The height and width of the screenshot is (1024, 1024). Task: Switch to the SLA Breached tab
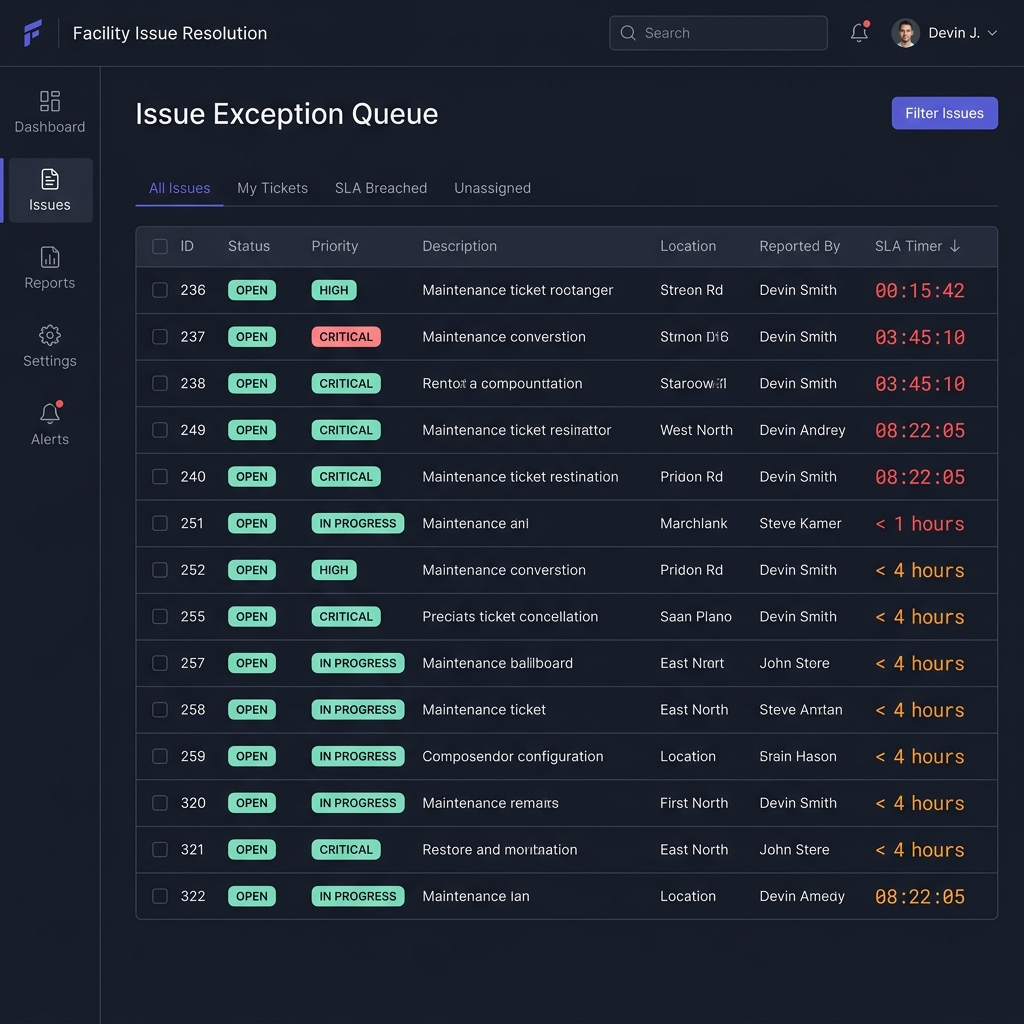[381, 188]
